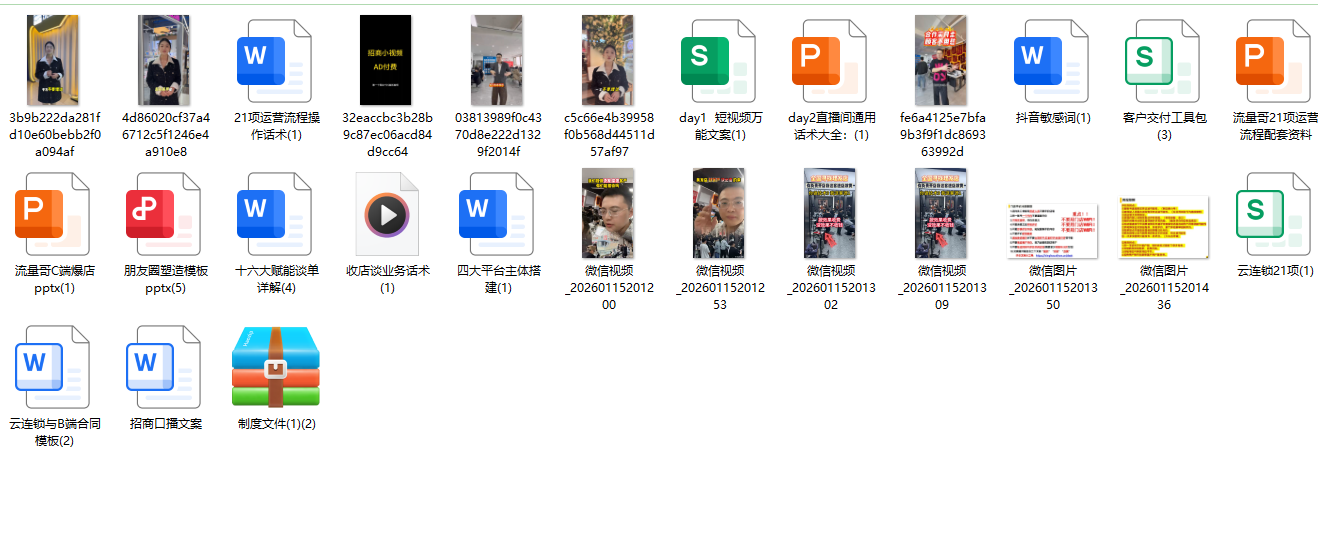Image resolution: width=1318 pixels, height=533 pixels.
Task: Select the 招商口播文案 Word document
Action: click(x=165, y=366)
